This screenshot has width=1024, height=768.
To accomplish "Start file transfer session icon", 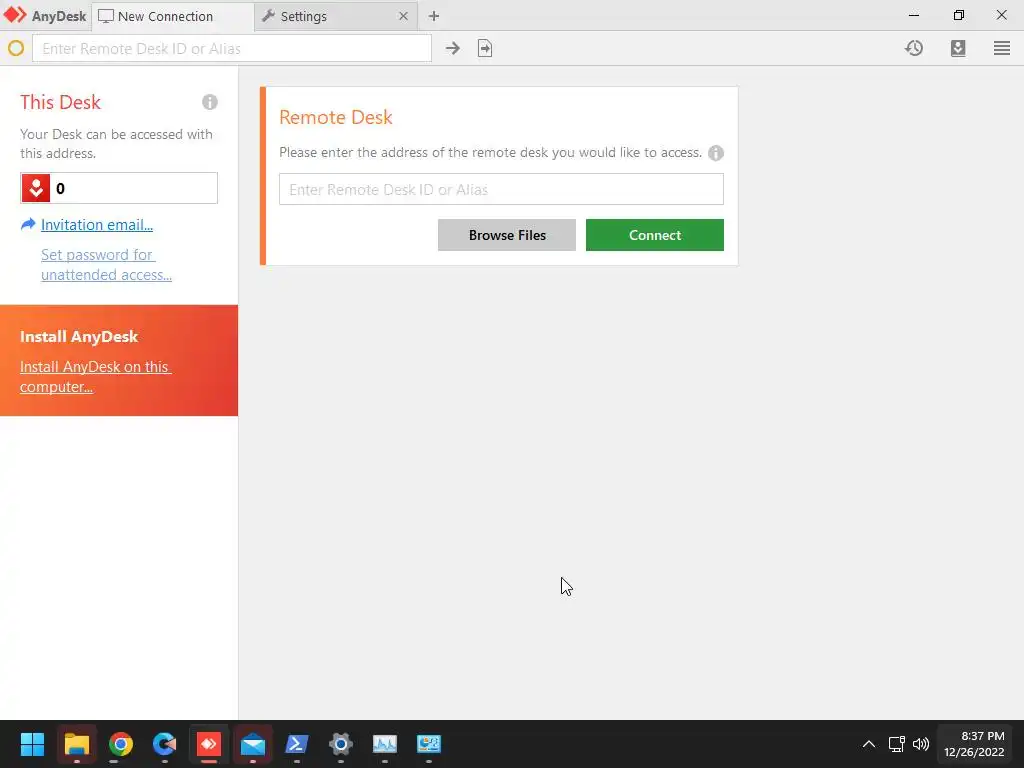I will coord(485,48).
